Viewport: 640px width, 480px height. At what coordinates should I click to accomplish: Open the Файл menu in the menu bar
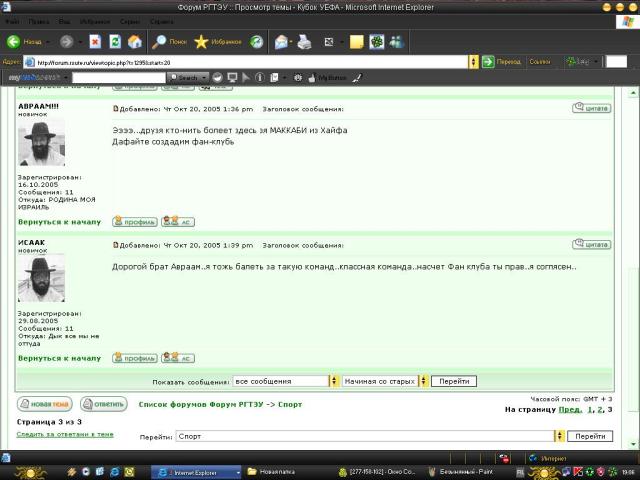[x=13, y=20]
